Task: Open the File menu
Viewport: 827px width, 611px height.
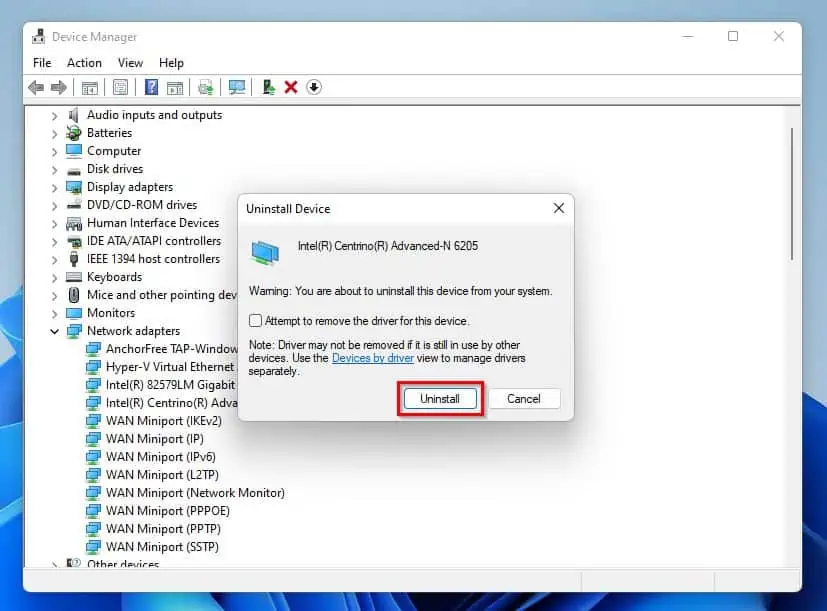Action: pos(42,63)
